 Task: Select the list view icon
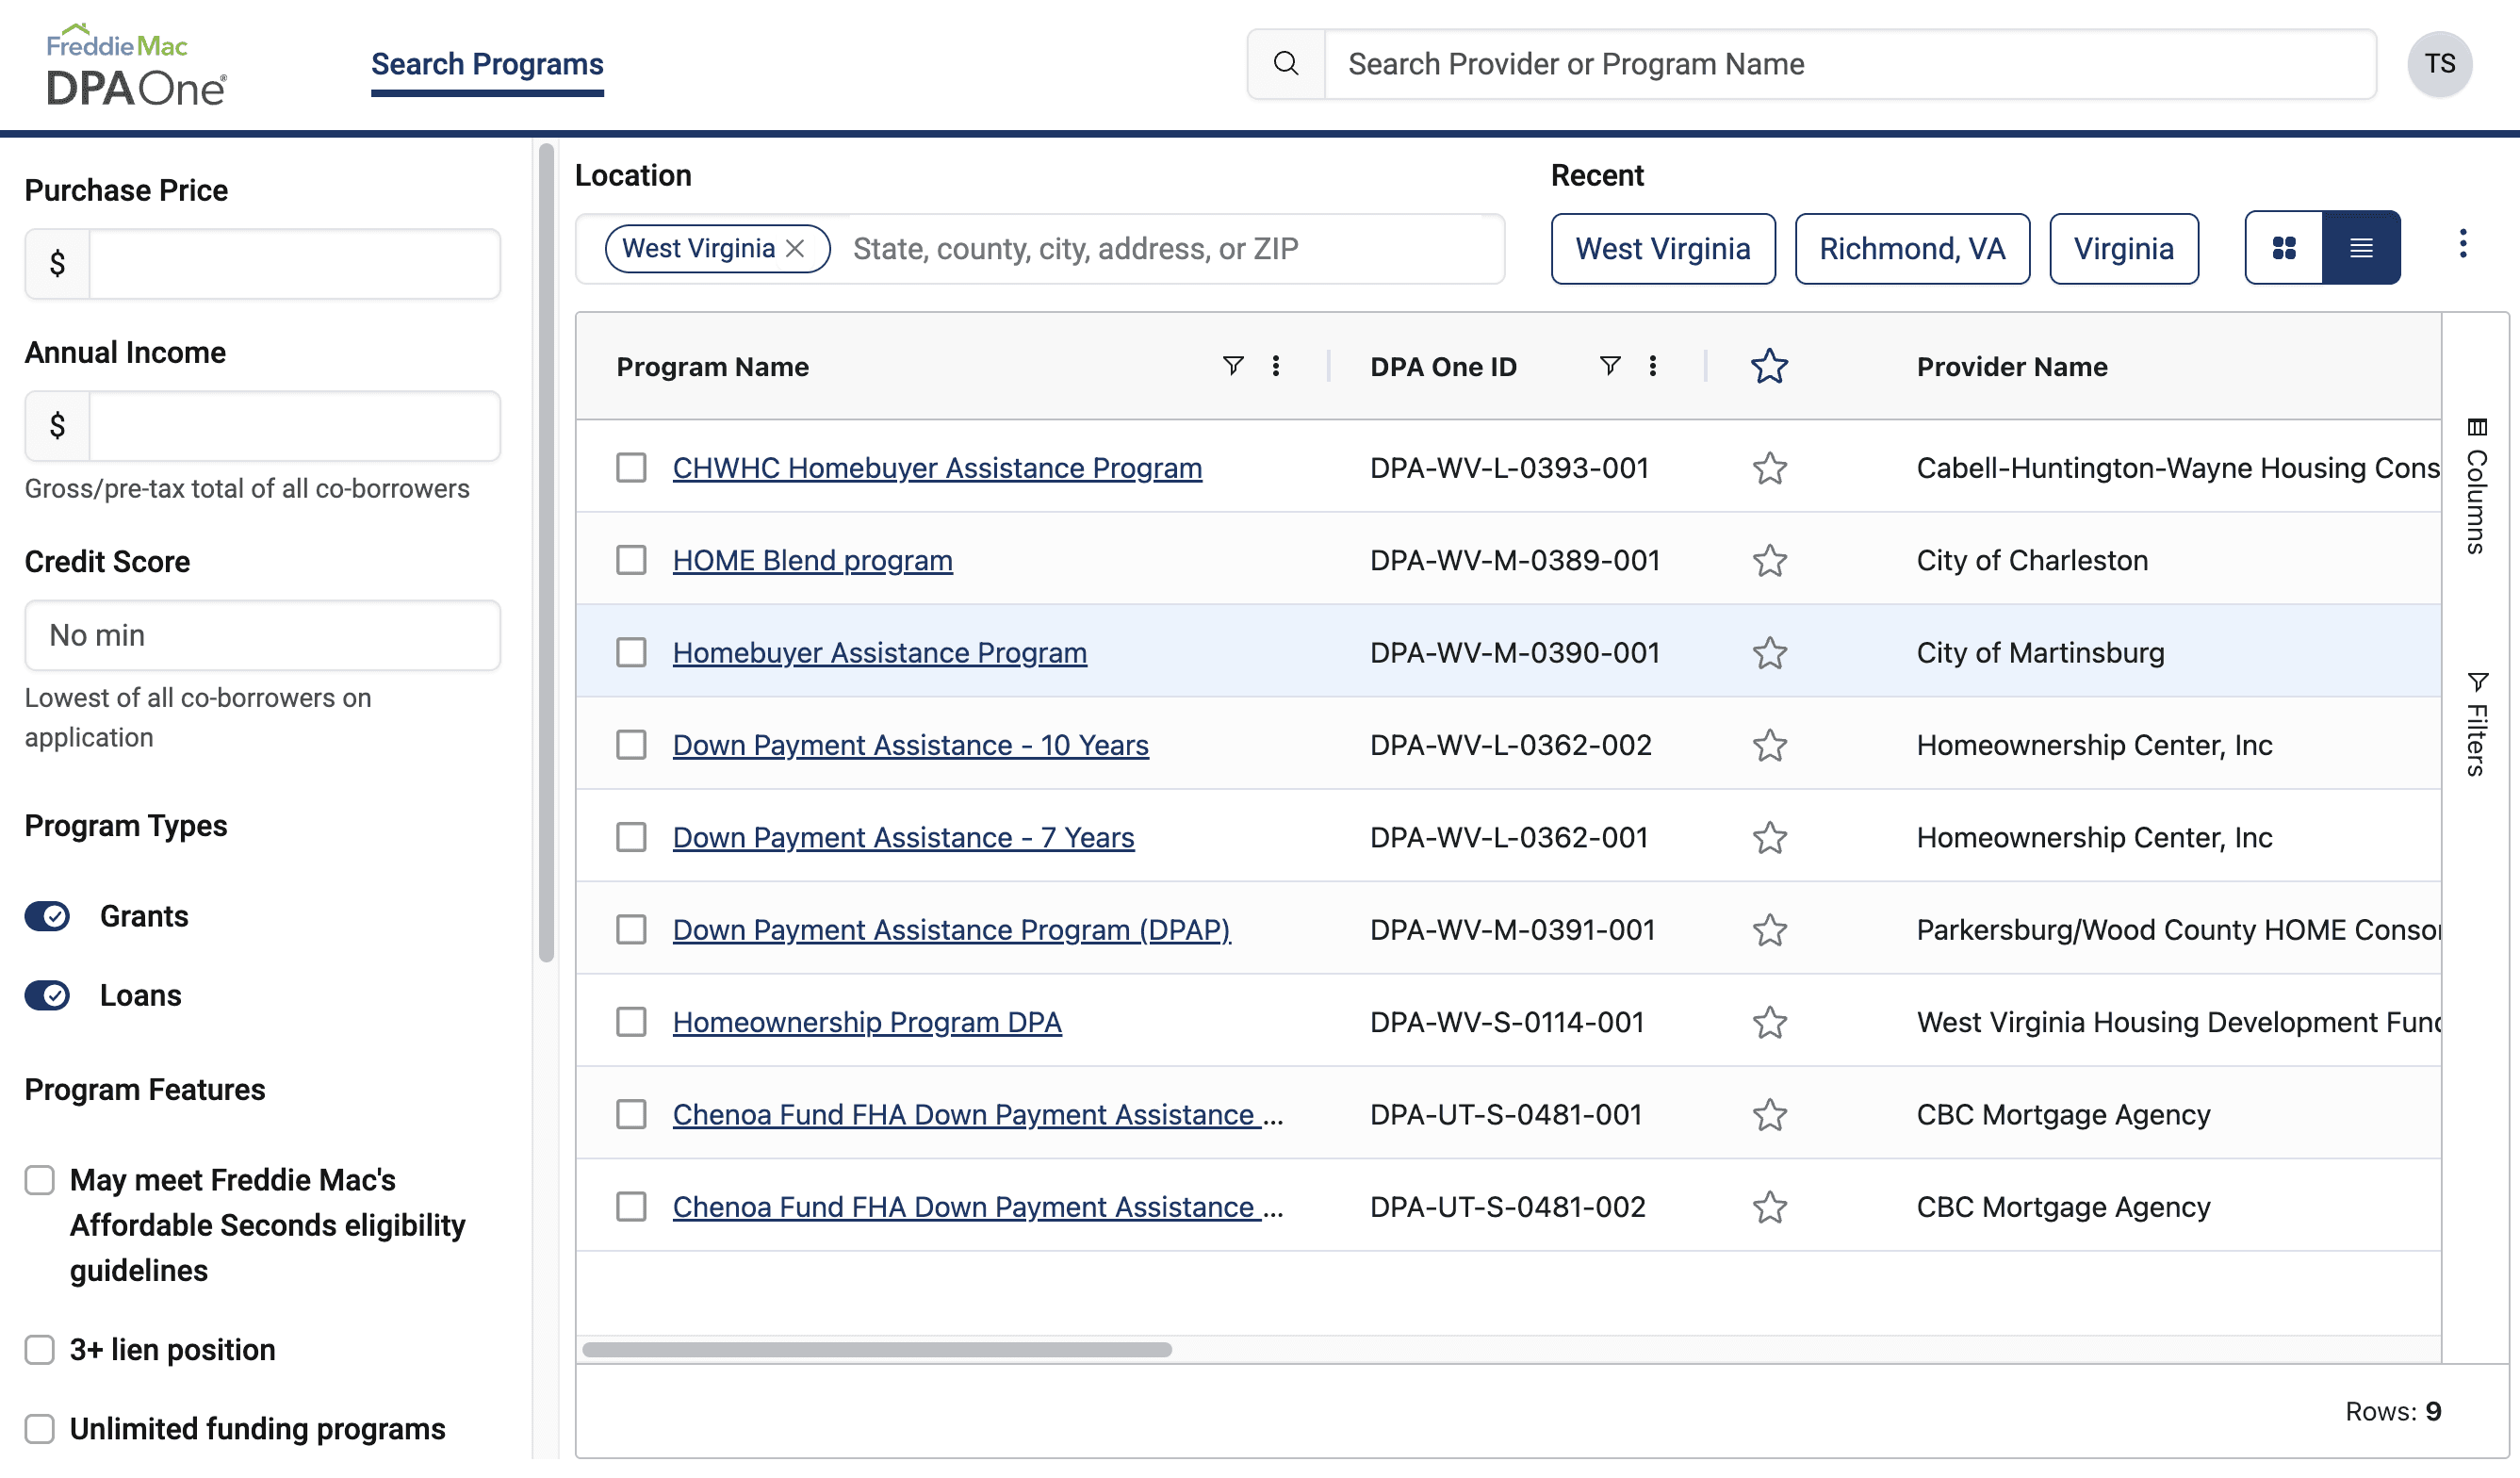pyautogui.click(x=2360, y=248)
